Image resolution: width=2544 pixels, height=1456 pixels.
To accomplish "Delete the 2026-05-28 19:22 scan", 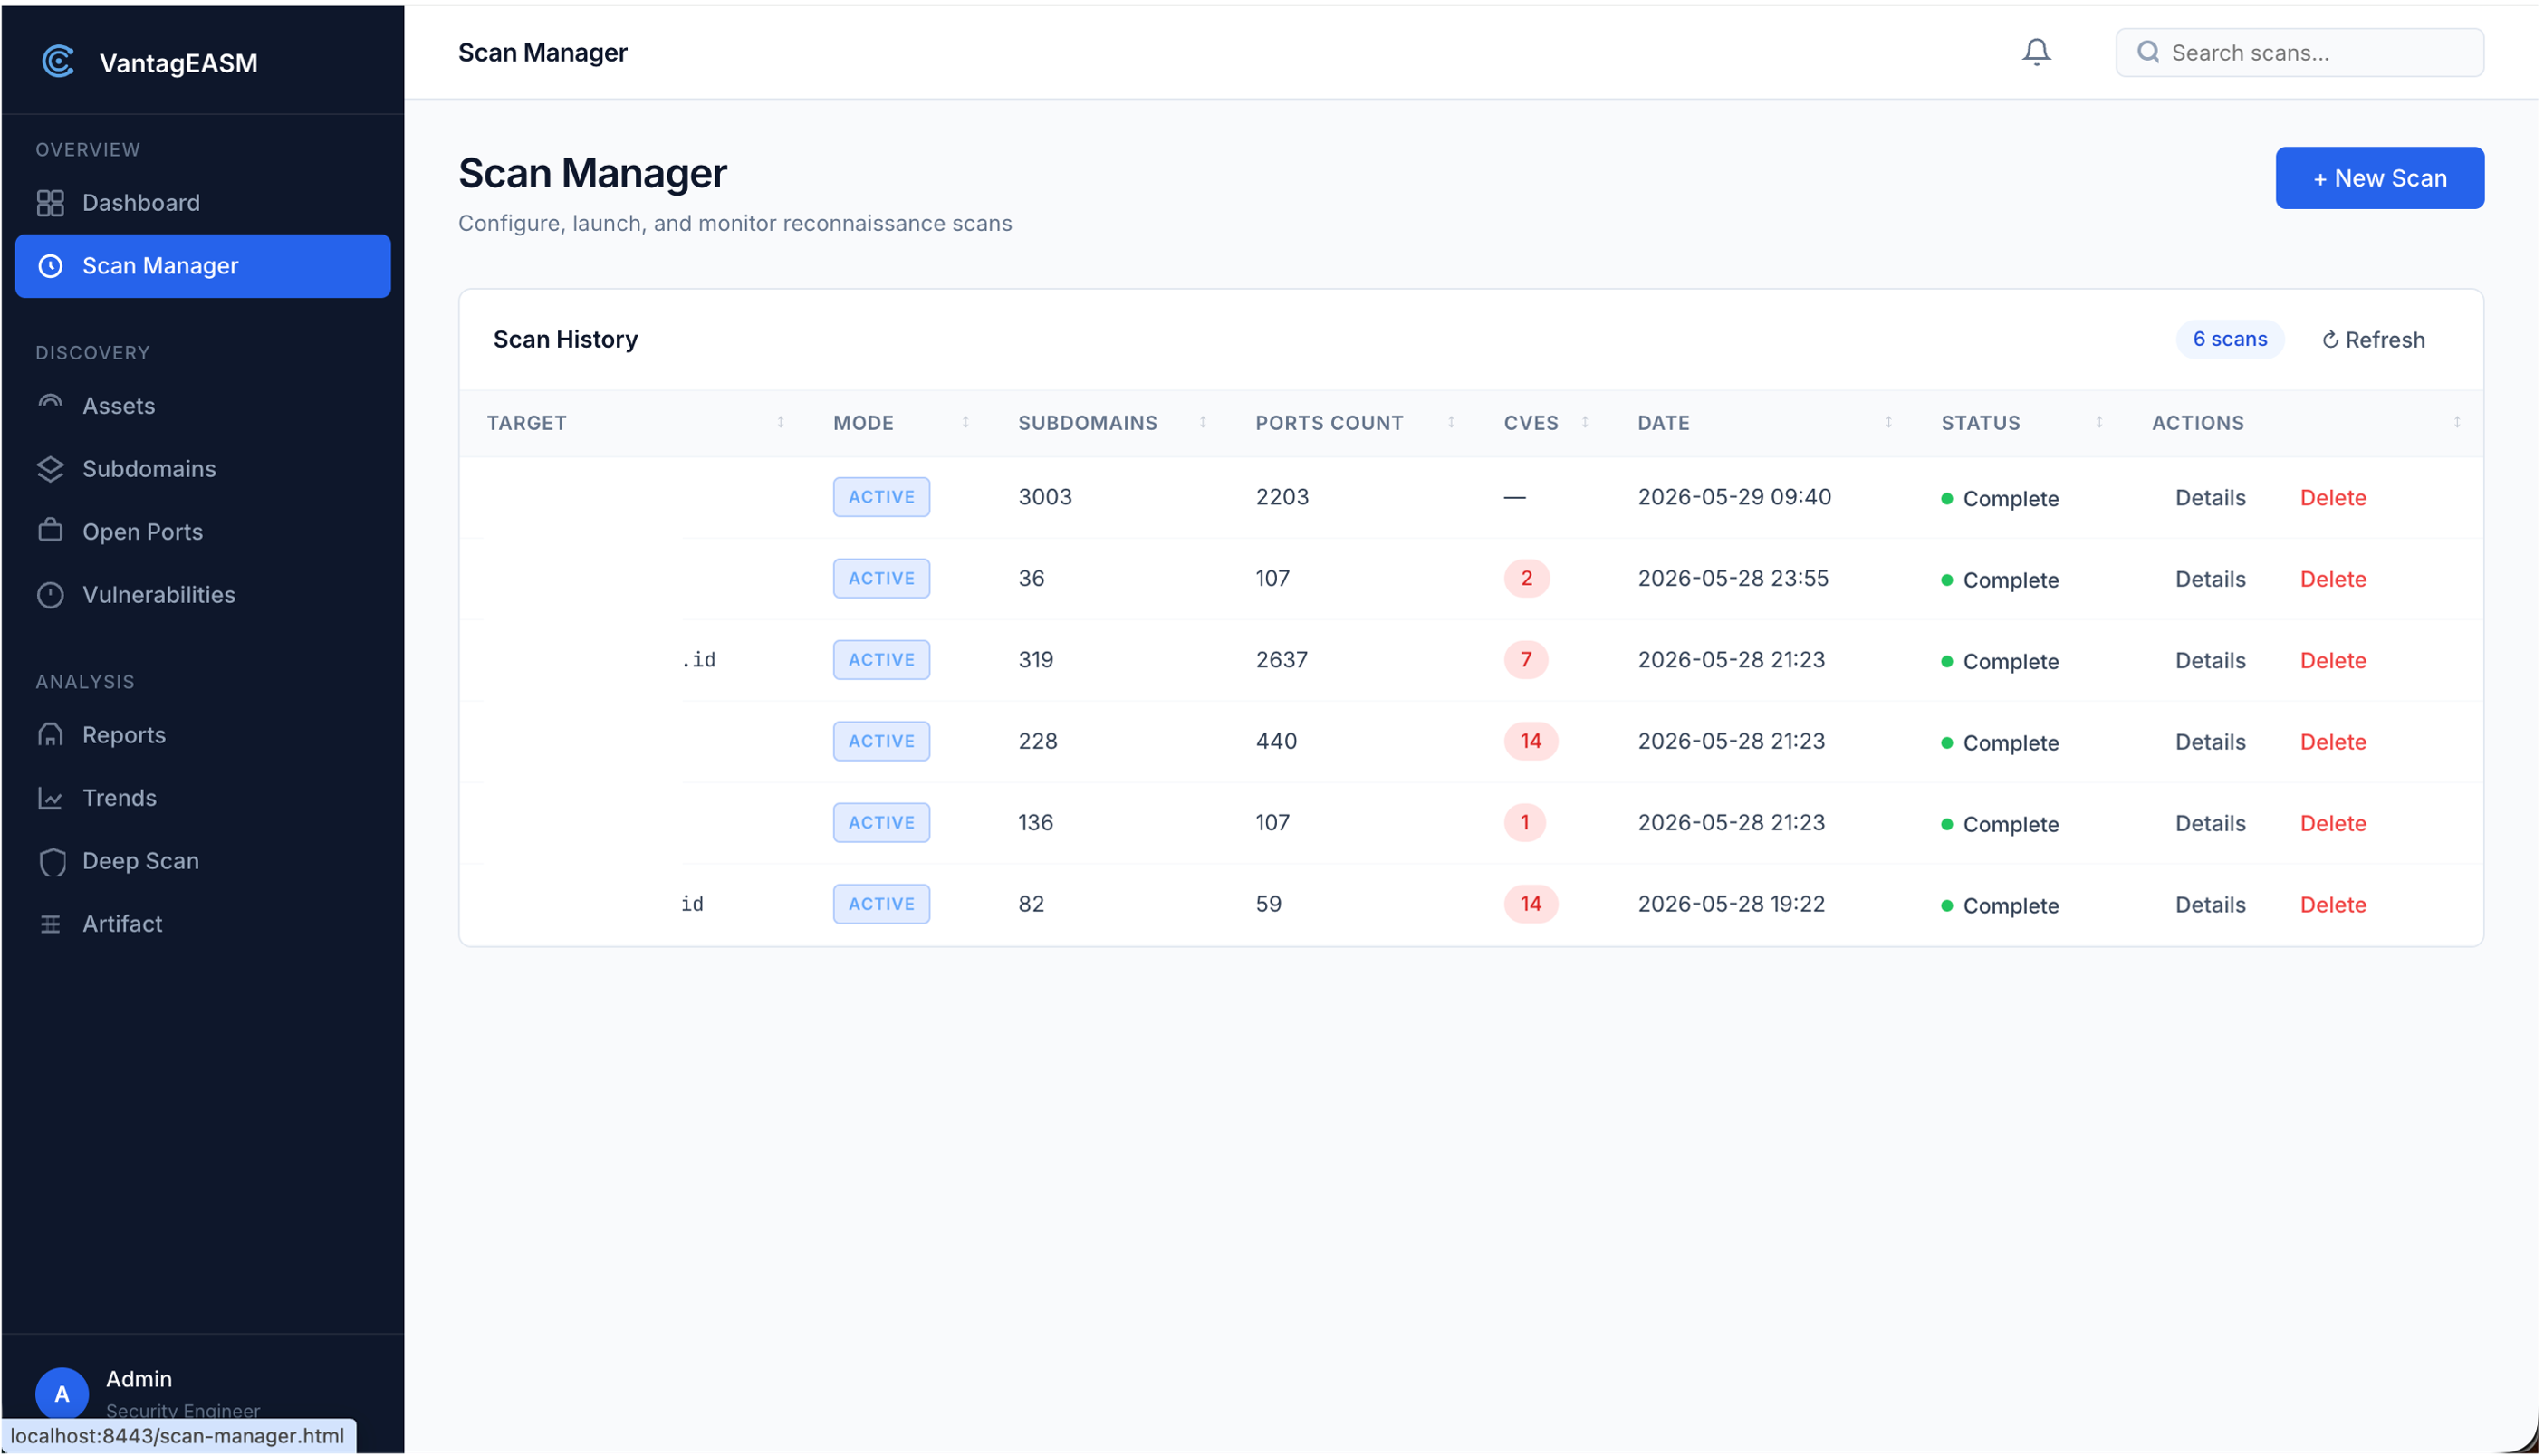I will pyautogui.click(x=2334, y=905).
